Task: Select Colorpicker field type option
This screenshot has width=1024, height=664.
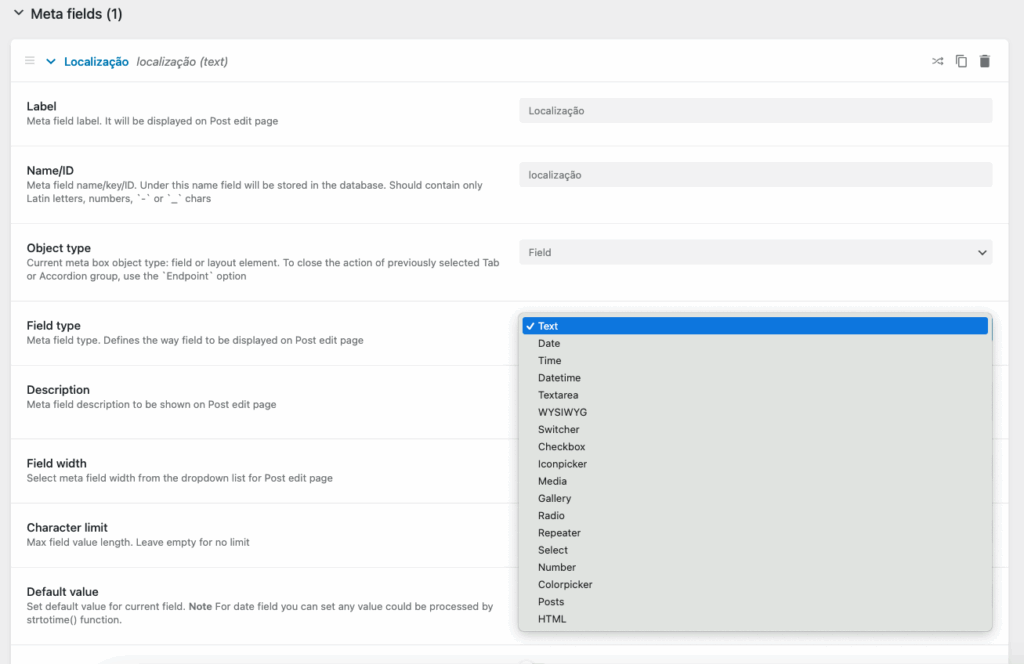Action: (565, 585)
